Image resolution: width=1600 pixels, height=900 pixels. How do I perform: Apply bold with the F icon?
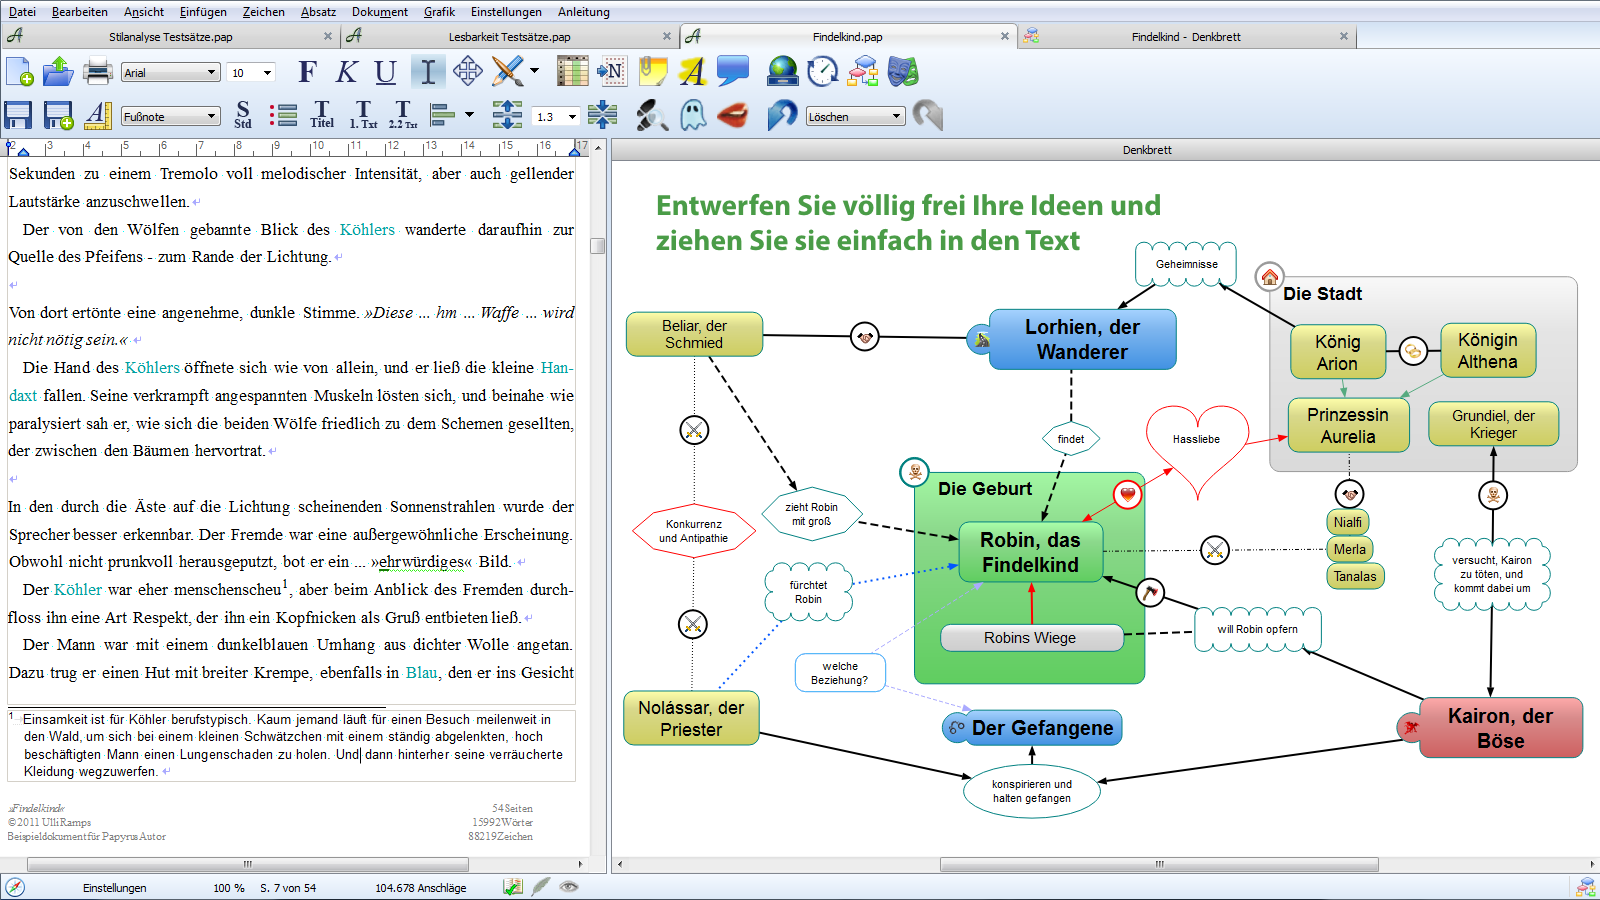coord(308,72)
